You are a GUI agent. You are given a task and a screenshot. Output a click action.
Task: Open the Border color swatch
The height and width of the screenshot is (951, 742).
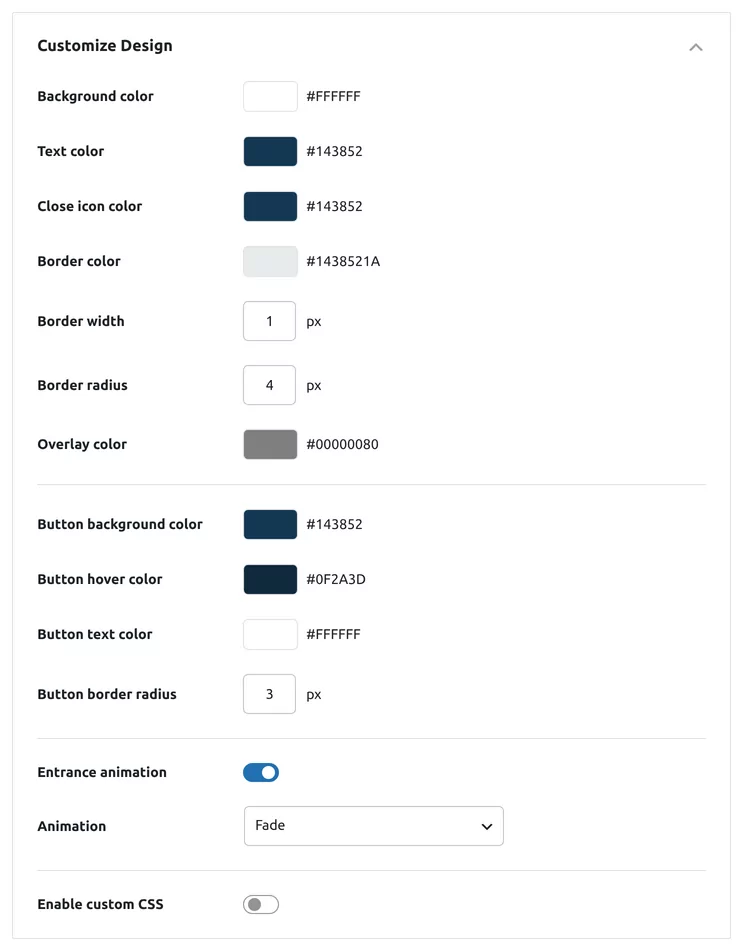(x=270, y=261)
